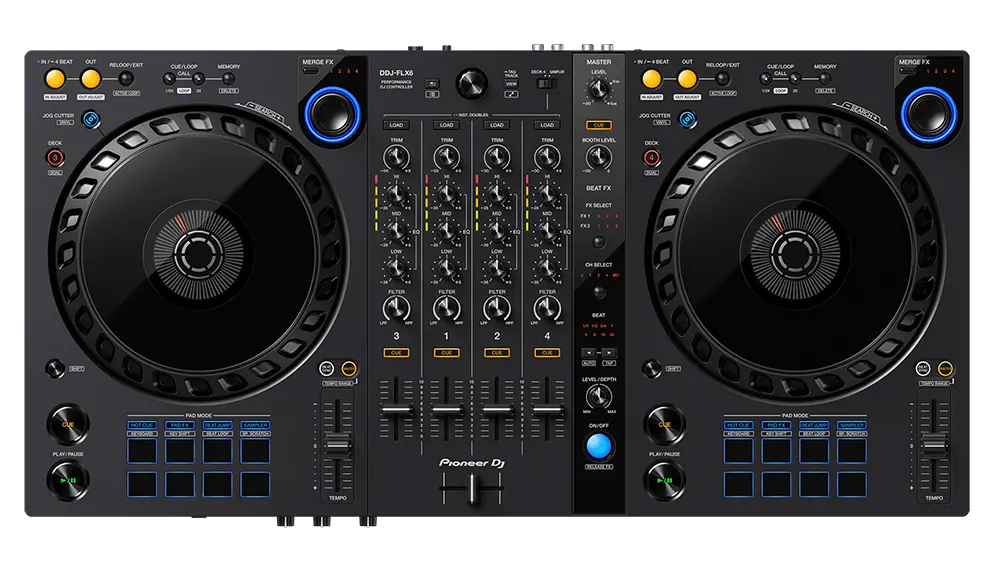Click the left MERGE FX select button
This screenshot has height=569, width=1000.
tap(311, 71)
